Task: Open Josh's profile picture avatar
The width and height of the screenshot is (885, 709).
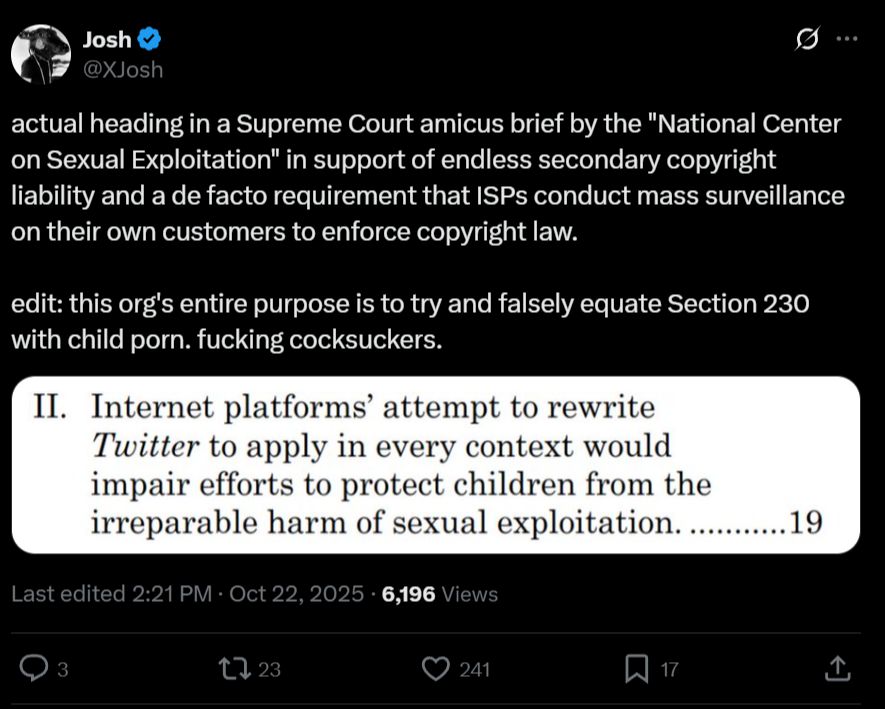Action: click(x=41, y=54)
